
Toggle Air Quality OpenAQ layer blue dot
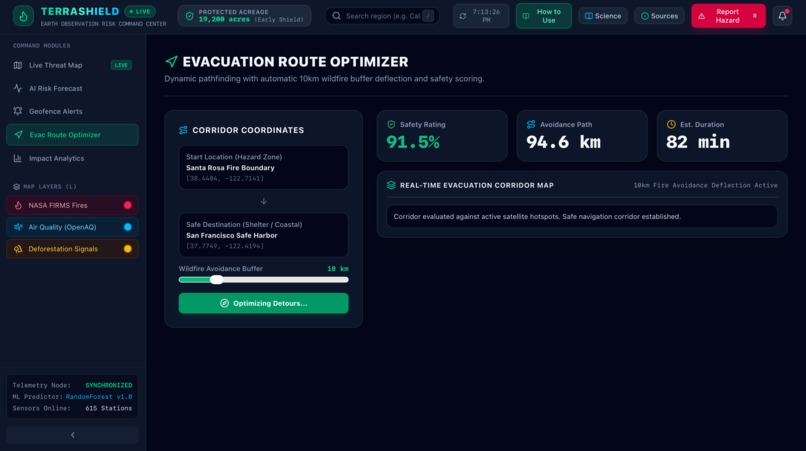(127, 227)
